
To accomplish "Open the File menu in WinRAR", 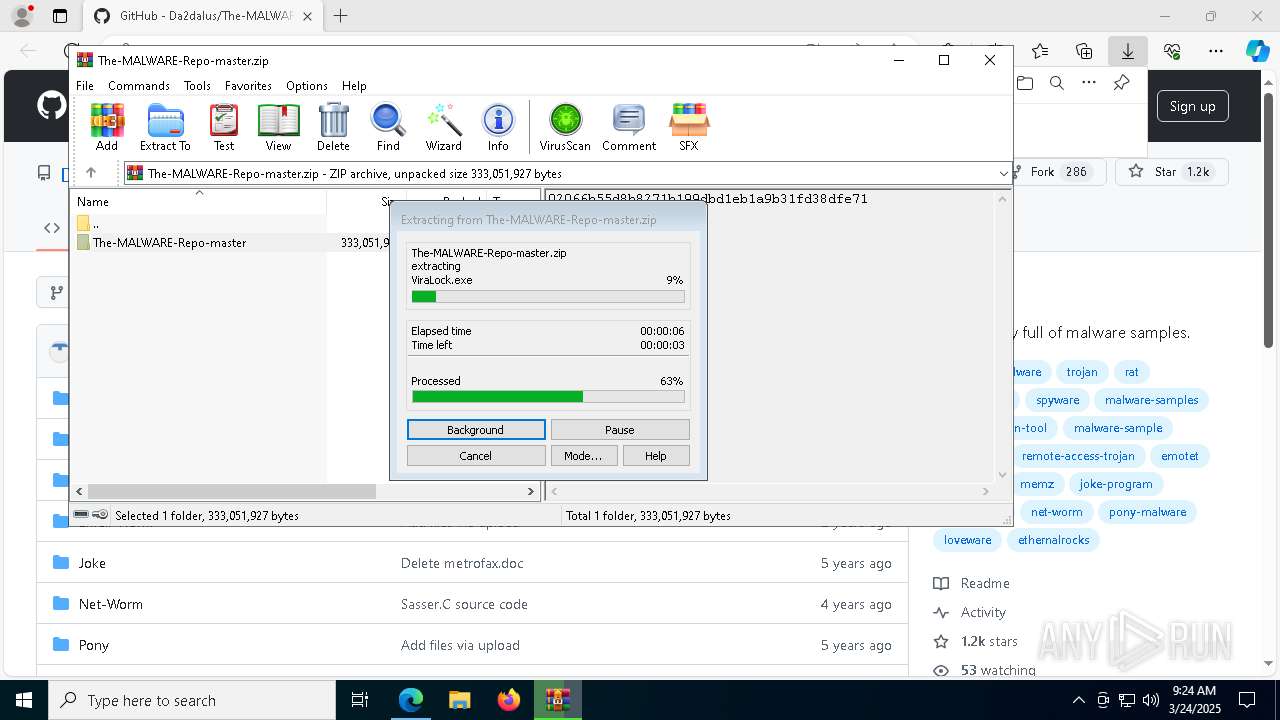I will (x=85, y=86).
